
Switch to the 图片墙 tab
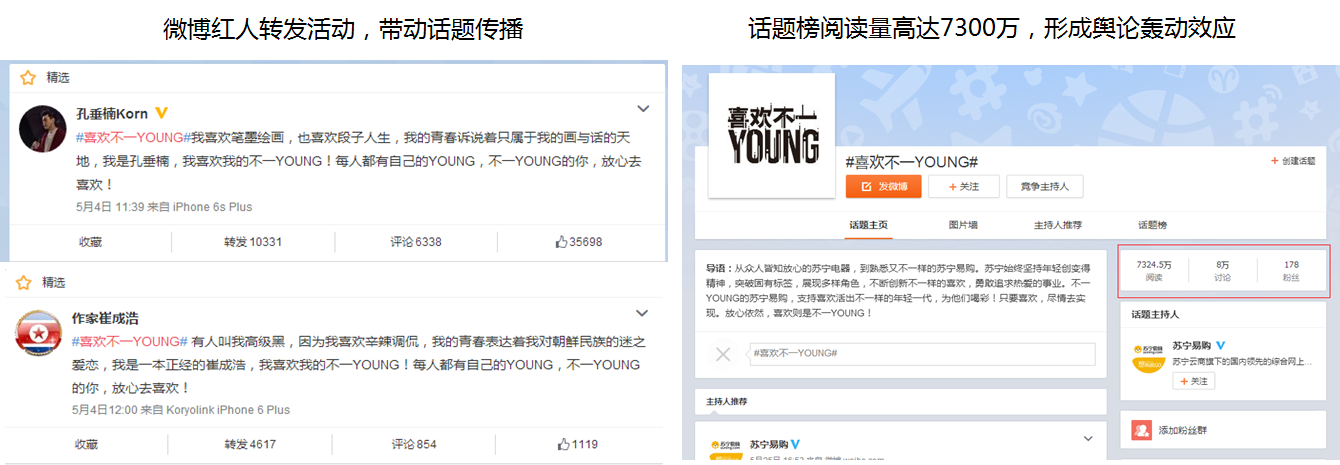click(962, 225)
